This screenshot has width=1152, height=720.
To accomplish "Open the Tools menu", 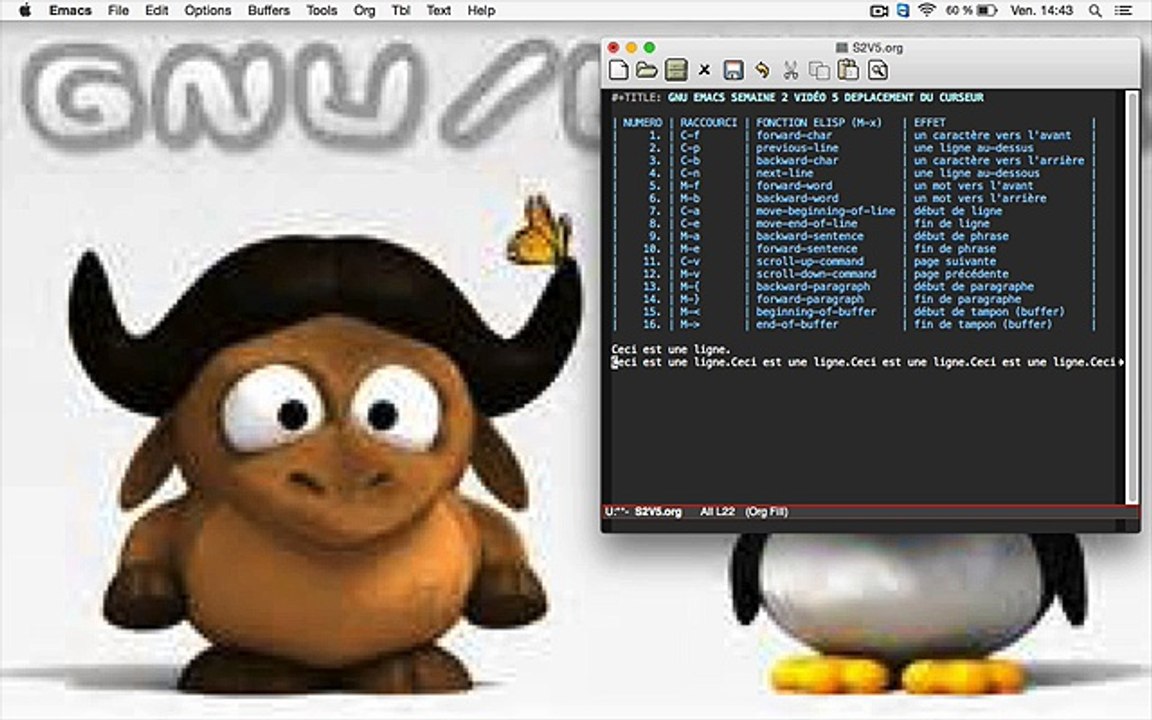I will coord(322,10).
